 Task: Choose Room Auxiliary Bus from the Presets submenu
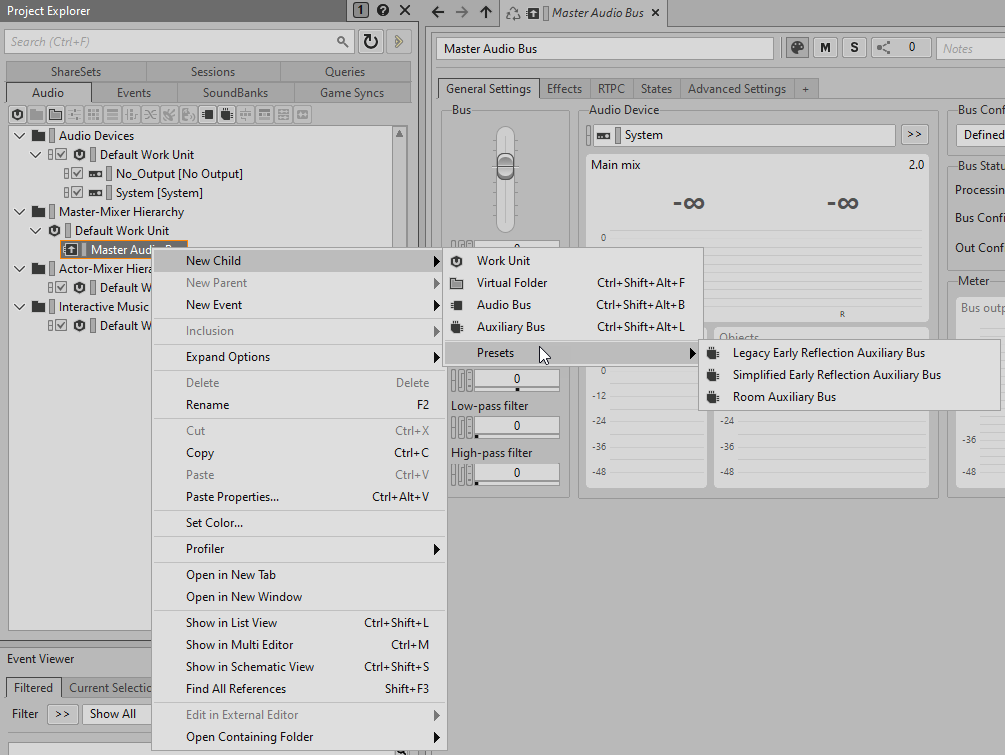click(x=784, y=397)
